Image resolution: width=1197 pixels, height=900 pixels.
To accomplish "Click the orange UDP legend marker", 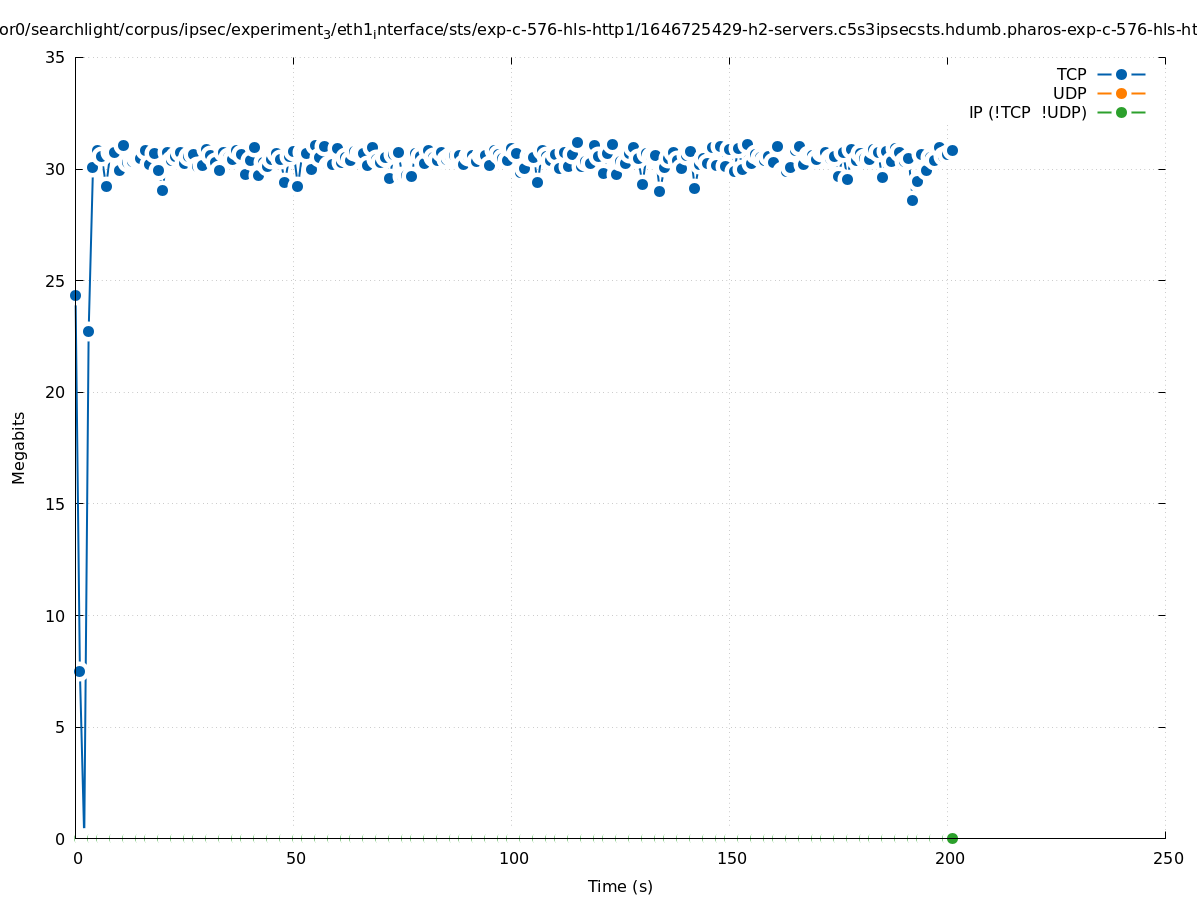I will pos(1121,93).
